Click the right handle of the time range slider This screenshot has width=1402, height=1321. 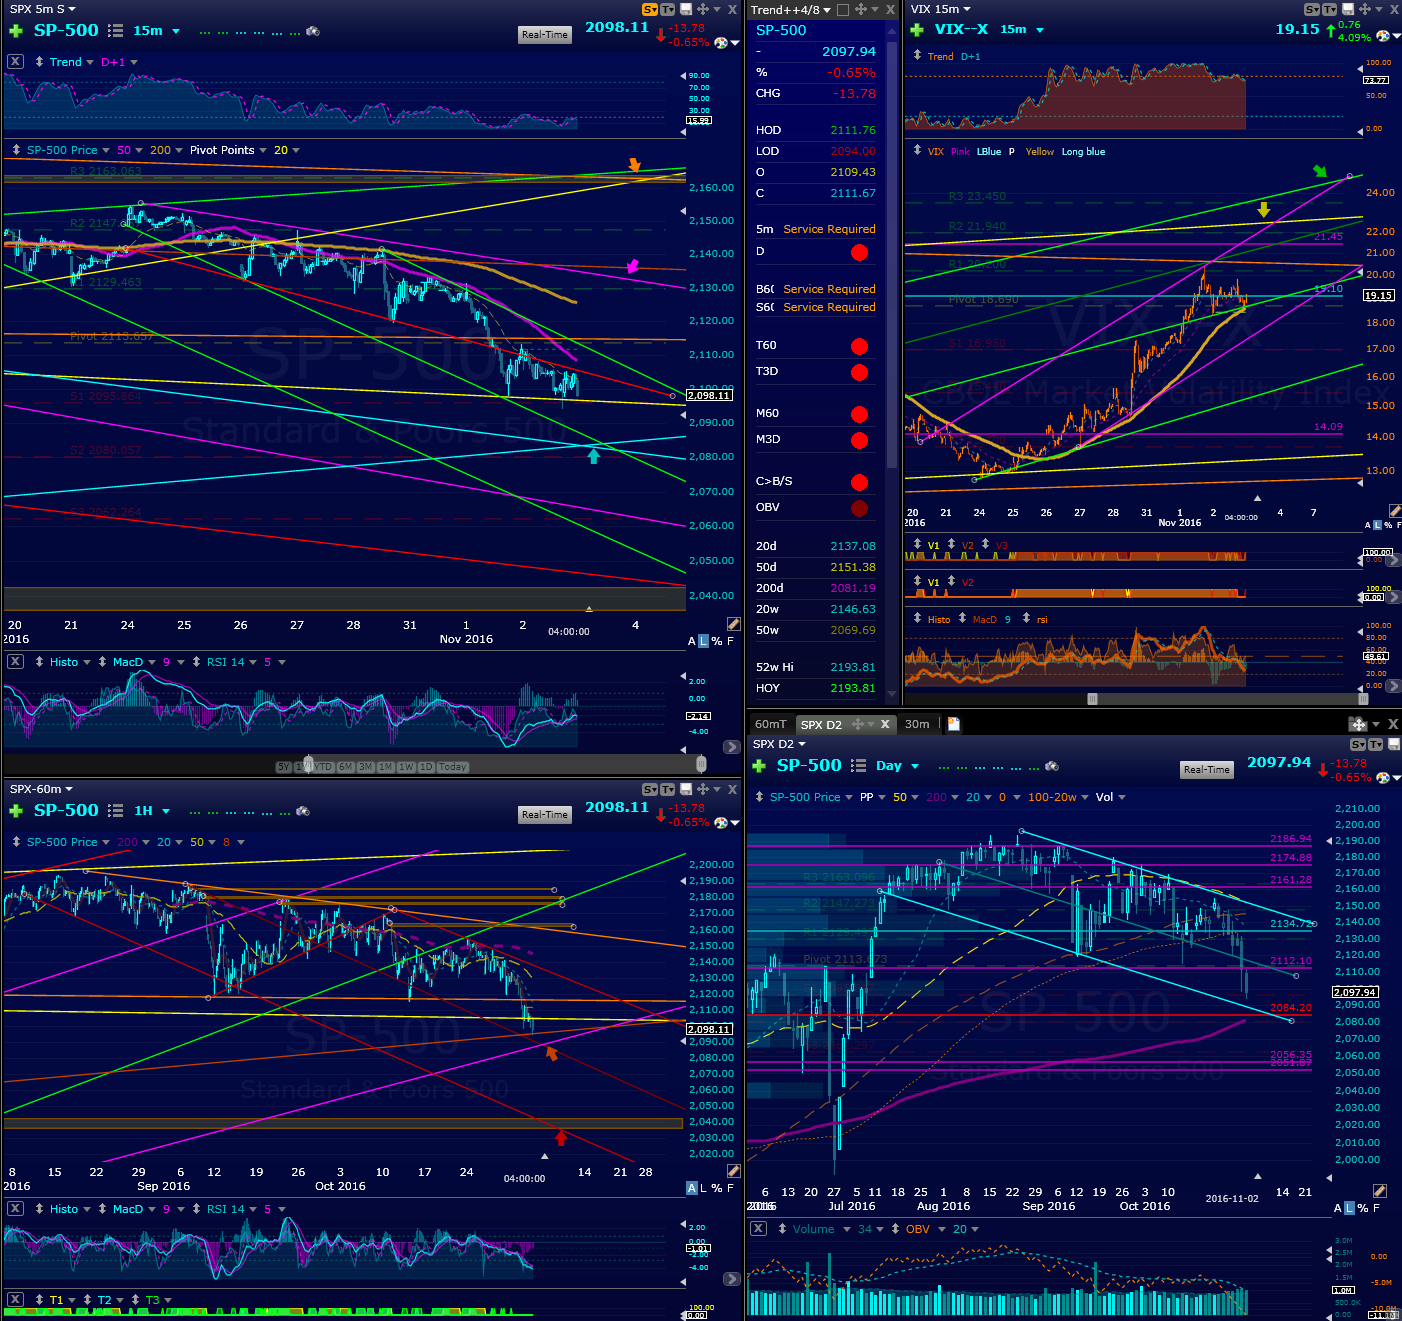click(x=701, y=764)
